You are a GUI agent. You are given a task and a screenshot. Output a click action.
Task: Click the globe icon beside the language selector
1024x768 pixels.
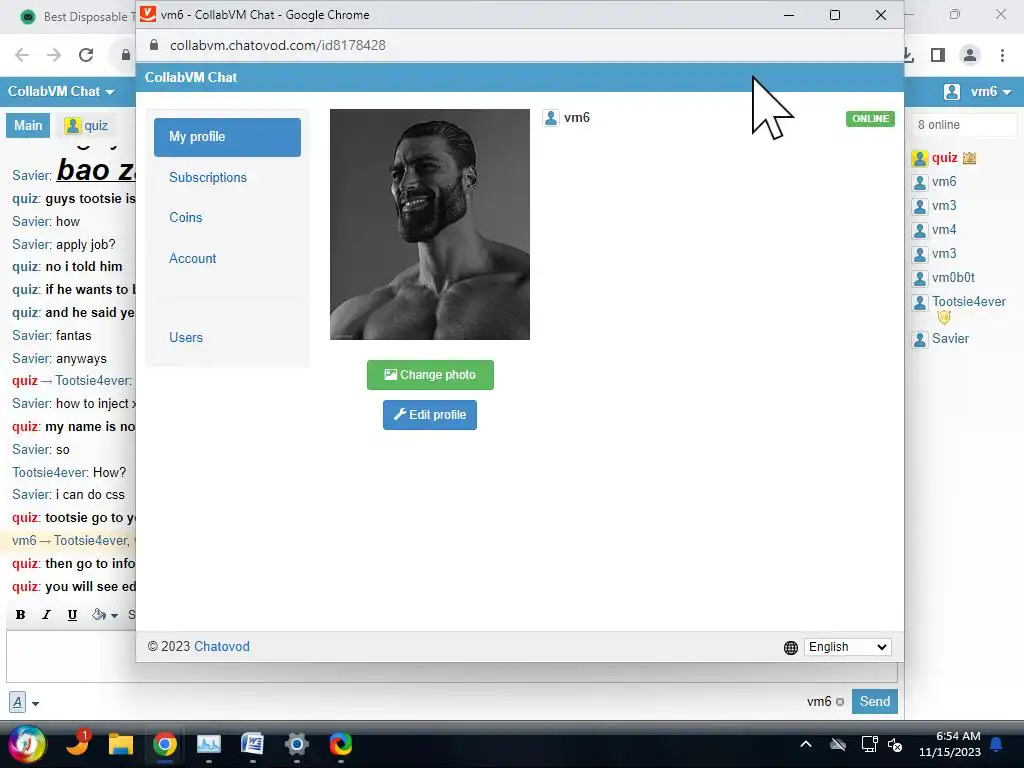coord(791,647)
